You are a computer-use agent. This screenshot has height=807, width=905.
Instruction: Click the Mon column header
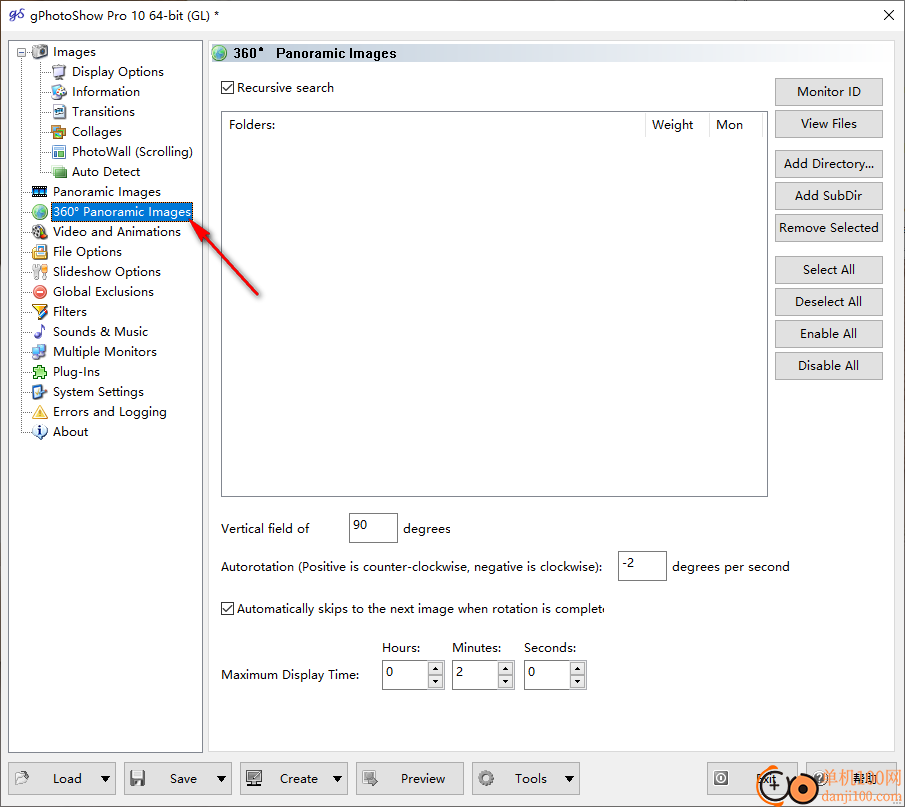coord(736,125)
